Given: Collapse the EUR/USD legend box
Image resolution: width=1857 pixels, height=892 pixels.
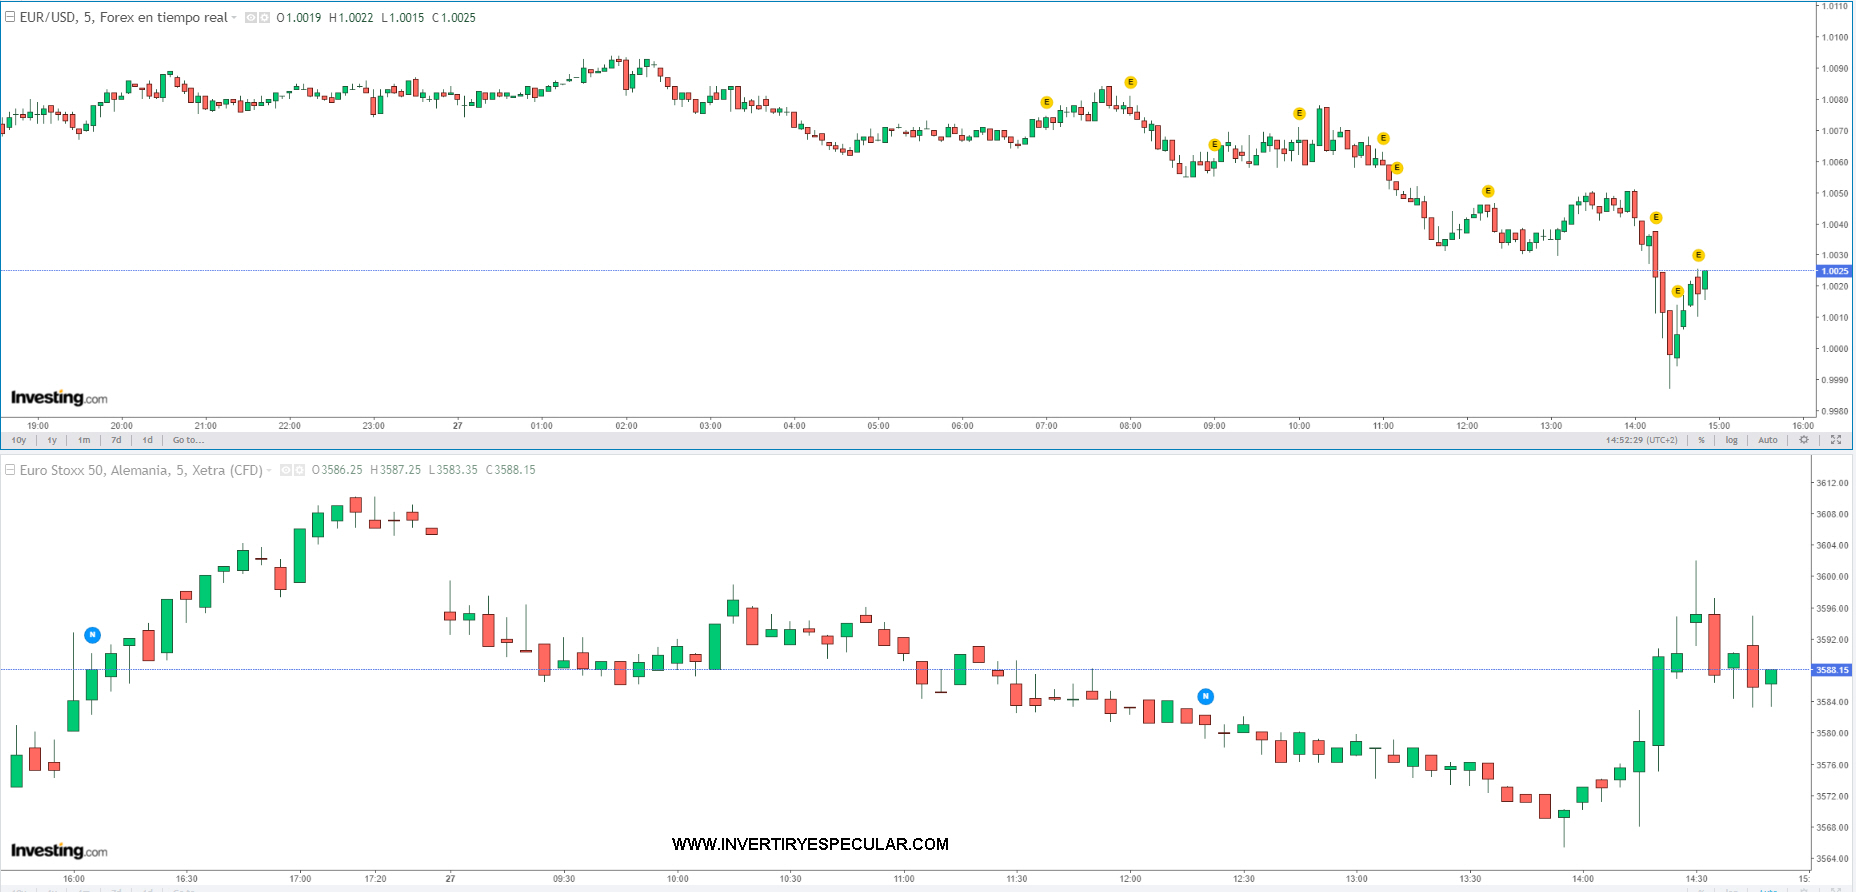Looking at the screenshot, I should click(10, 17).
